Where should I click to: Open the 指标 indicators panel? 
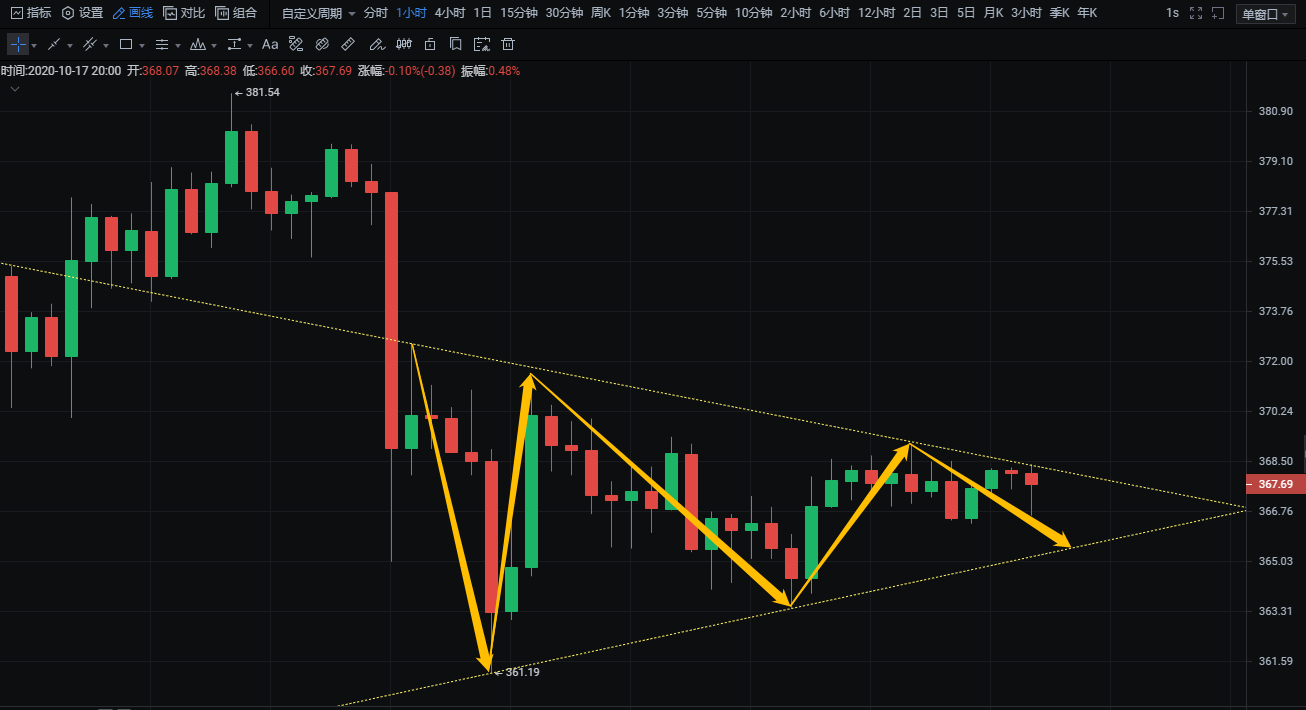[30, 13]
